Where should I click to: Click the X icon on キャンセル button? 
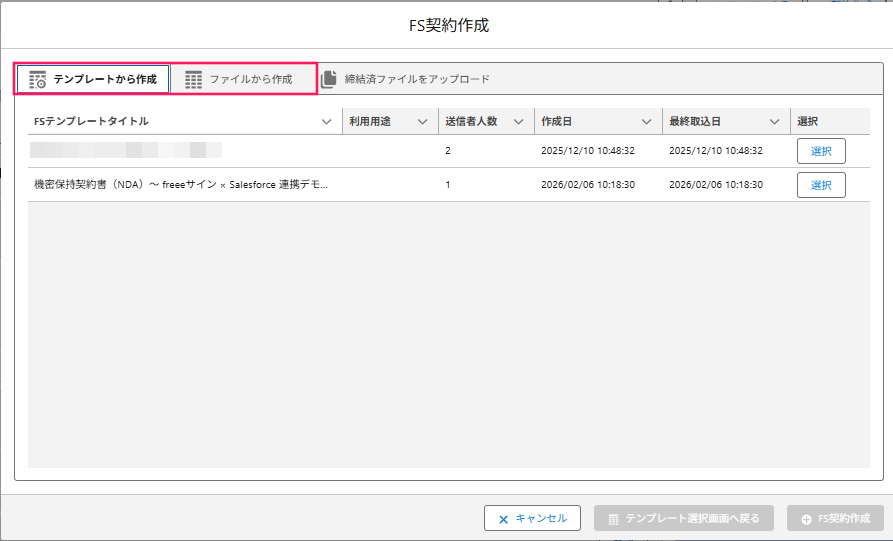coord(503,519)
